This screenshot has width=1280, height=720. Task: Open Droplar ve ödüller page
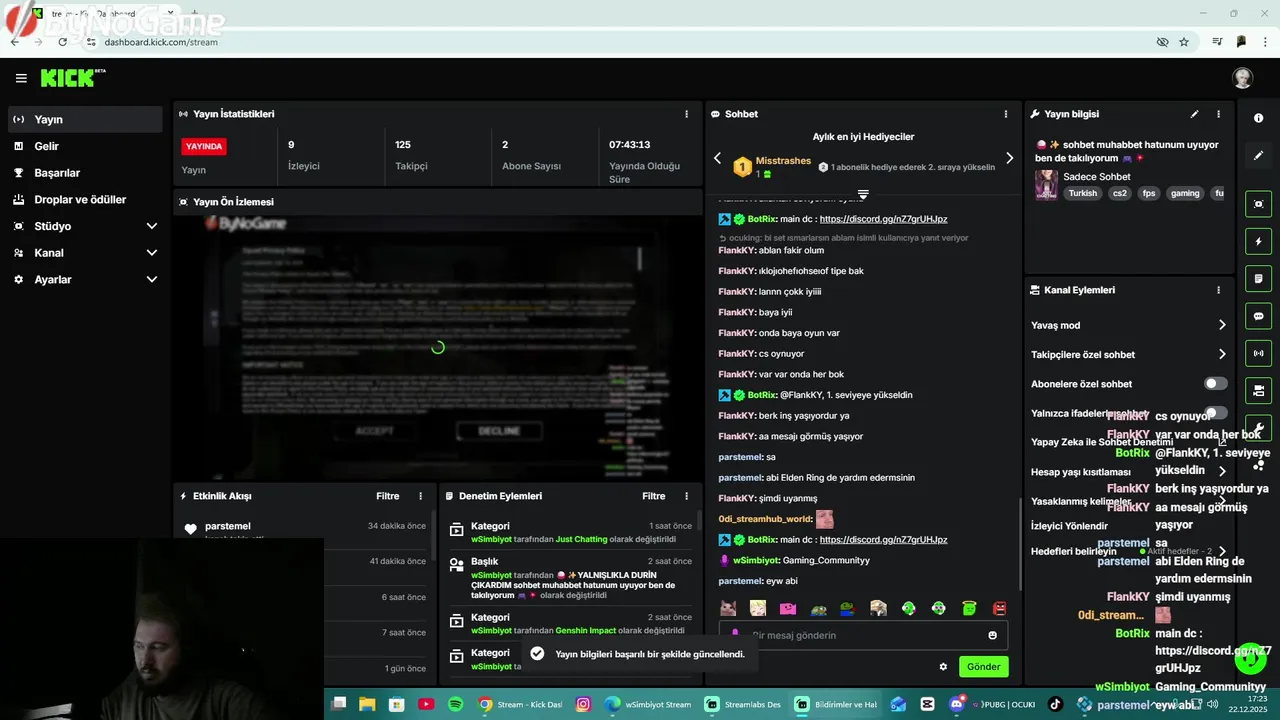tap(84, 199)
